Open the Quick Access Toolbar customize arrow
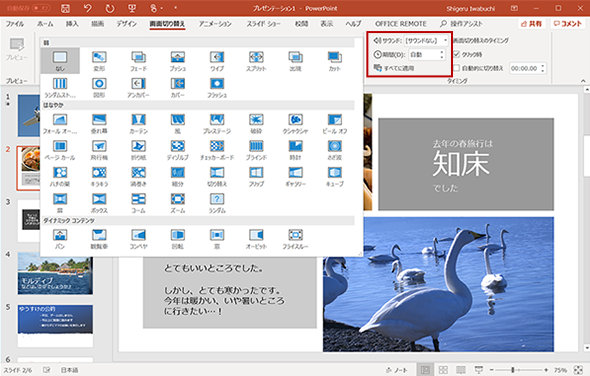 point(175,8)
